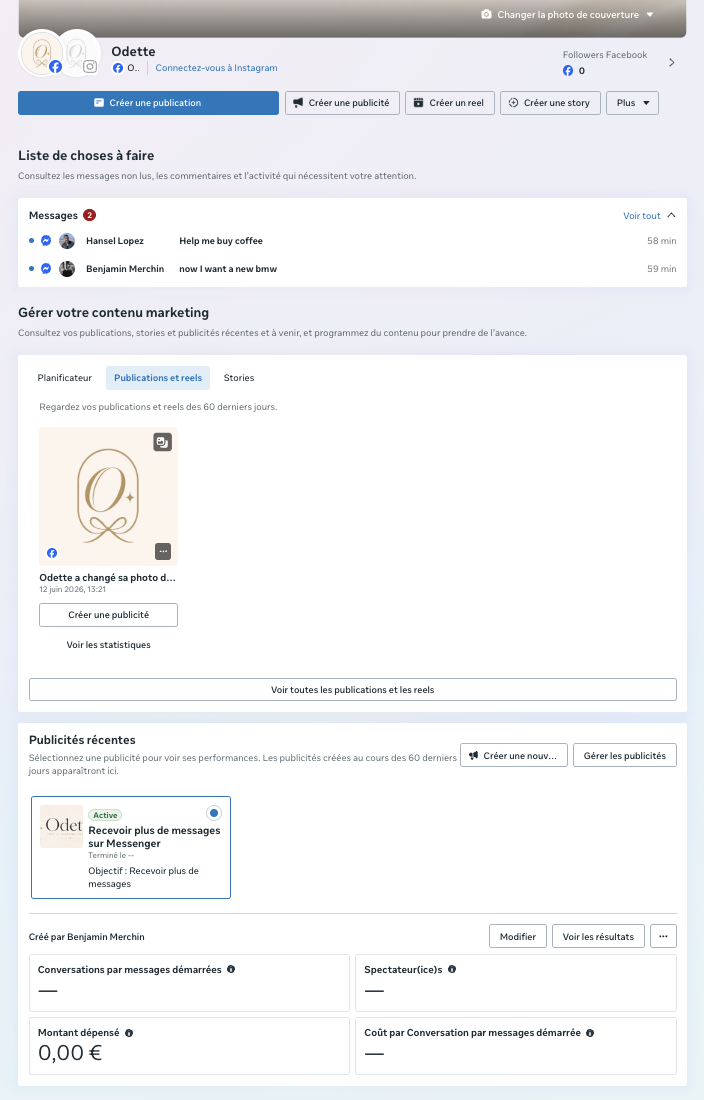Switch to the Planificateur tab
The height and width of the screenshot is (1100, 704).
[65, 378]
